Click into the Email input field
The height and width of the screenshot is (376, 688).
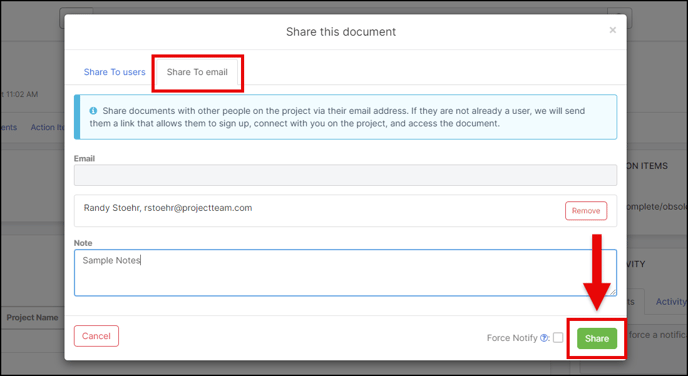click(x=345, y=175)
